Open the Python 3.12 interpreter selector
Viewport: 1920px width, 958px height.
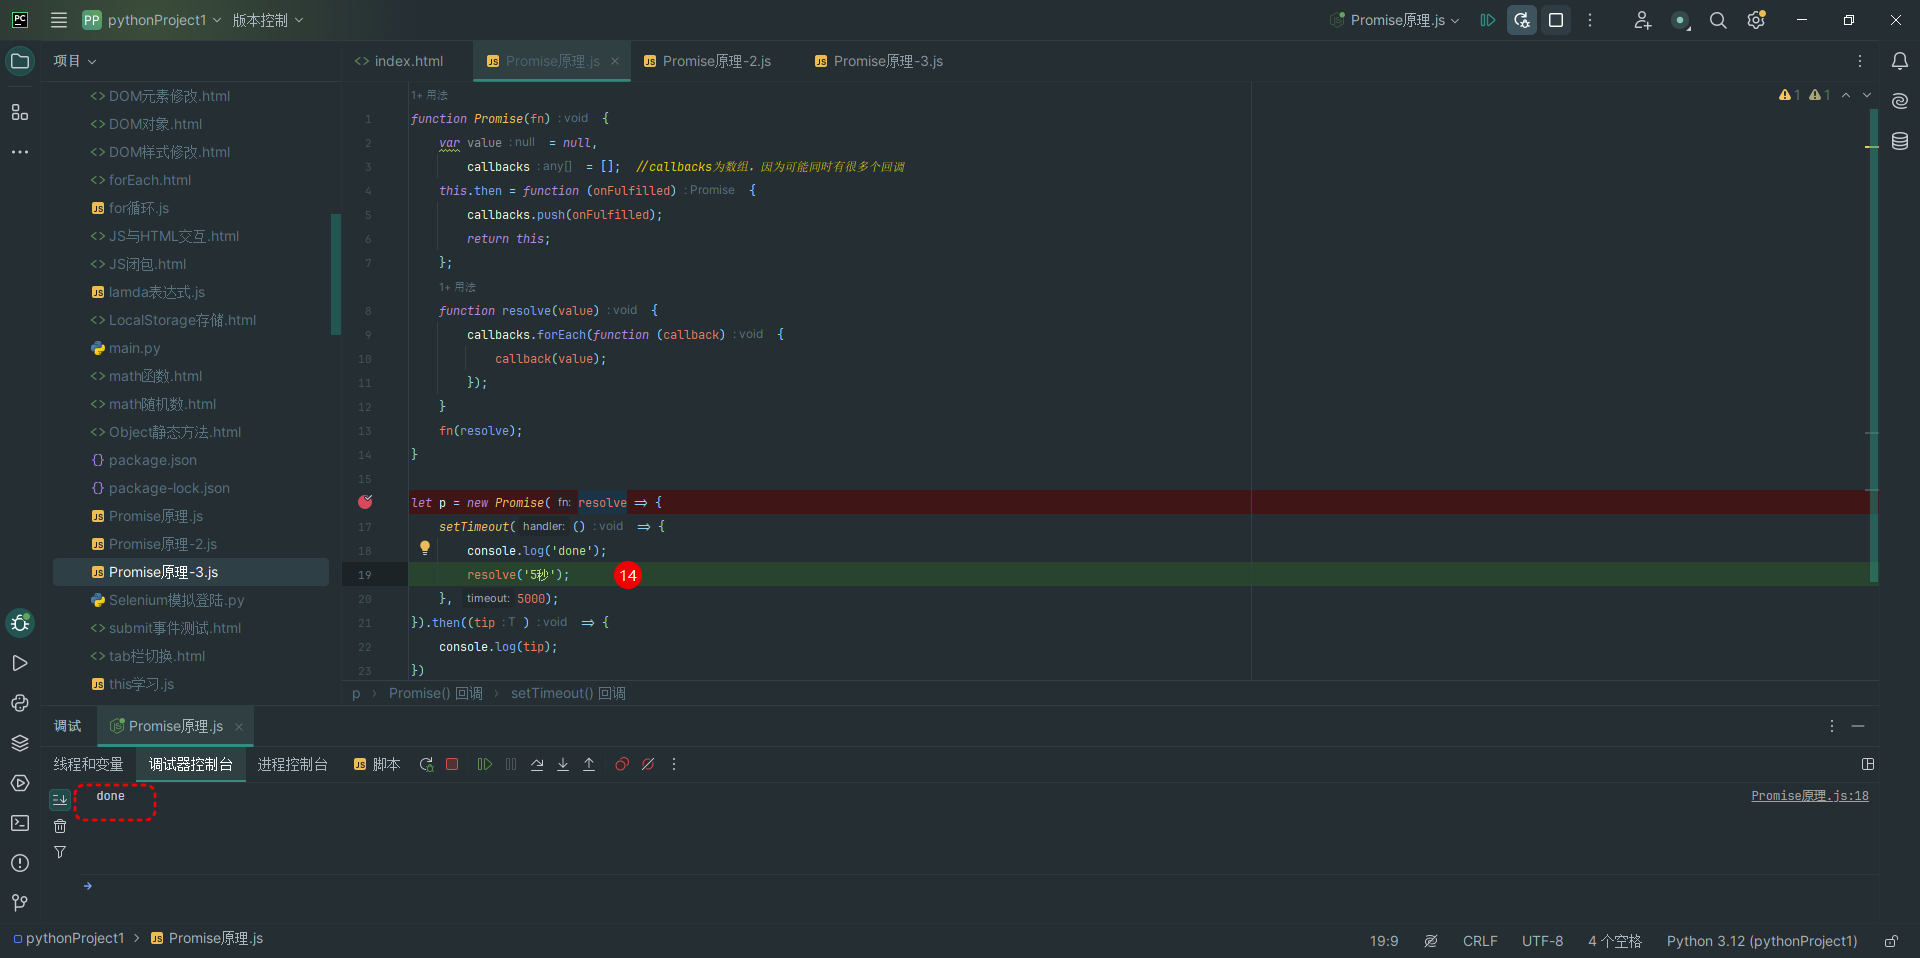point(1762,941)
